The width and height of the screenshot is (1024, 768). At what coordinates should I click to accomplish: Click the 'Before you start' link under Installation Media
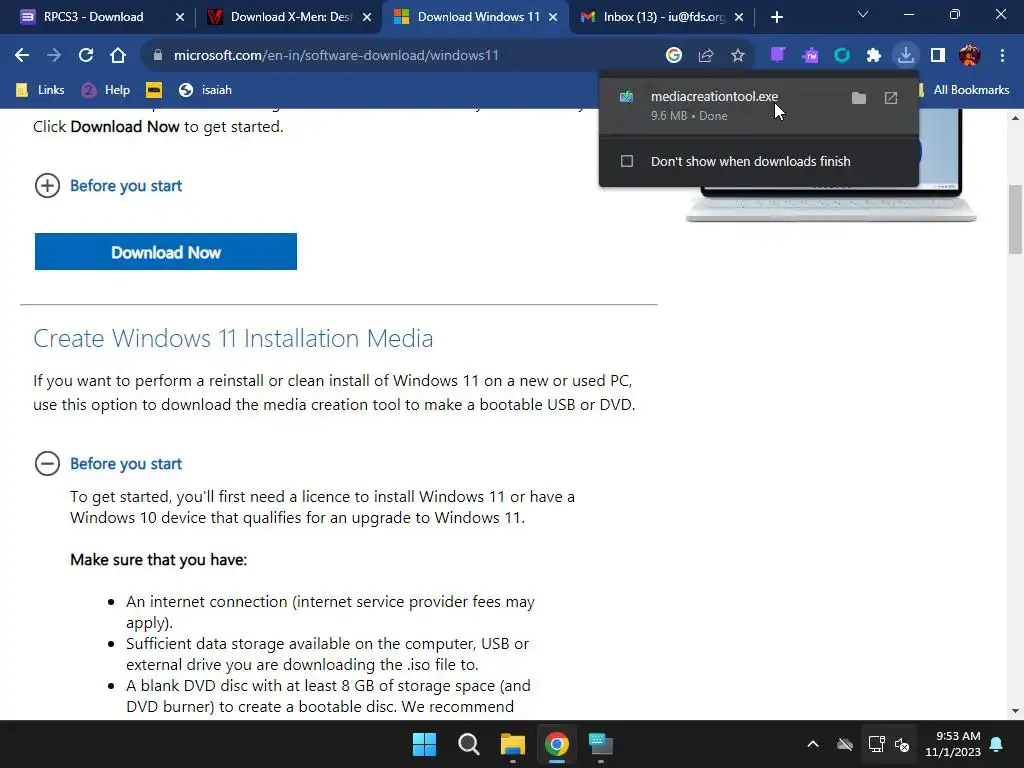tap(126, 464)
